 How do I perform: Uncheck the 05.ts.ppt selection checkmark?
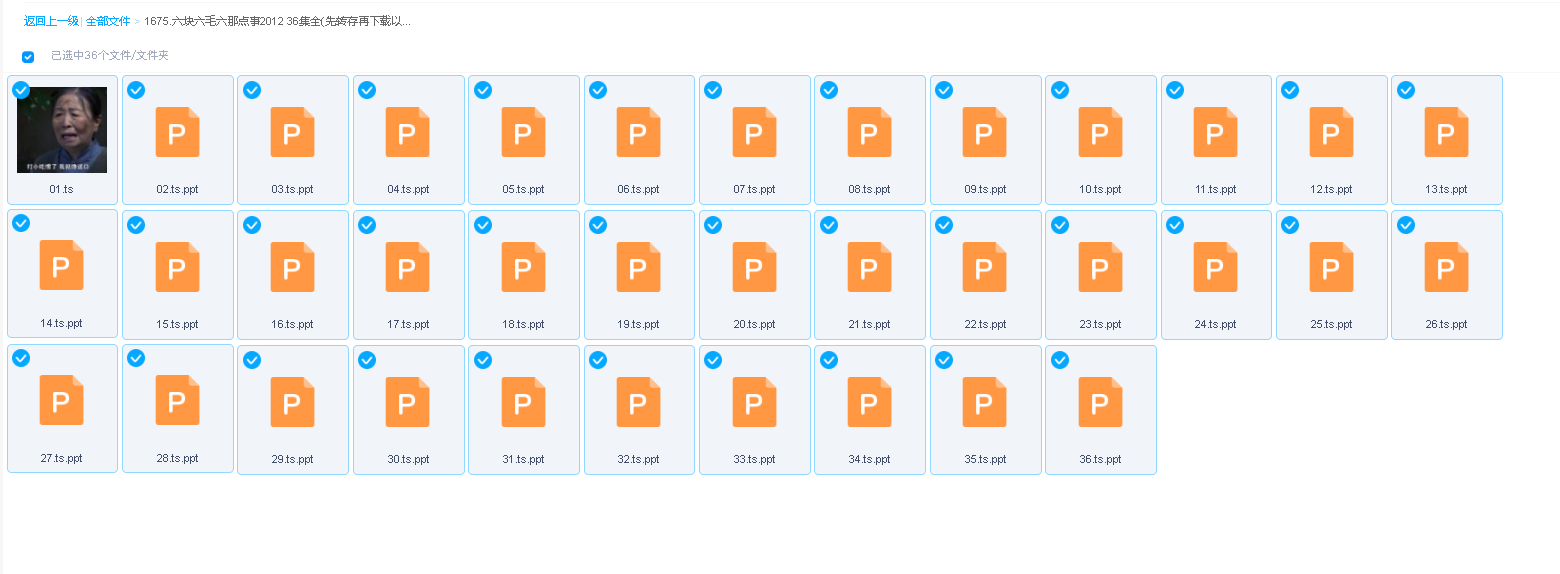483,90
